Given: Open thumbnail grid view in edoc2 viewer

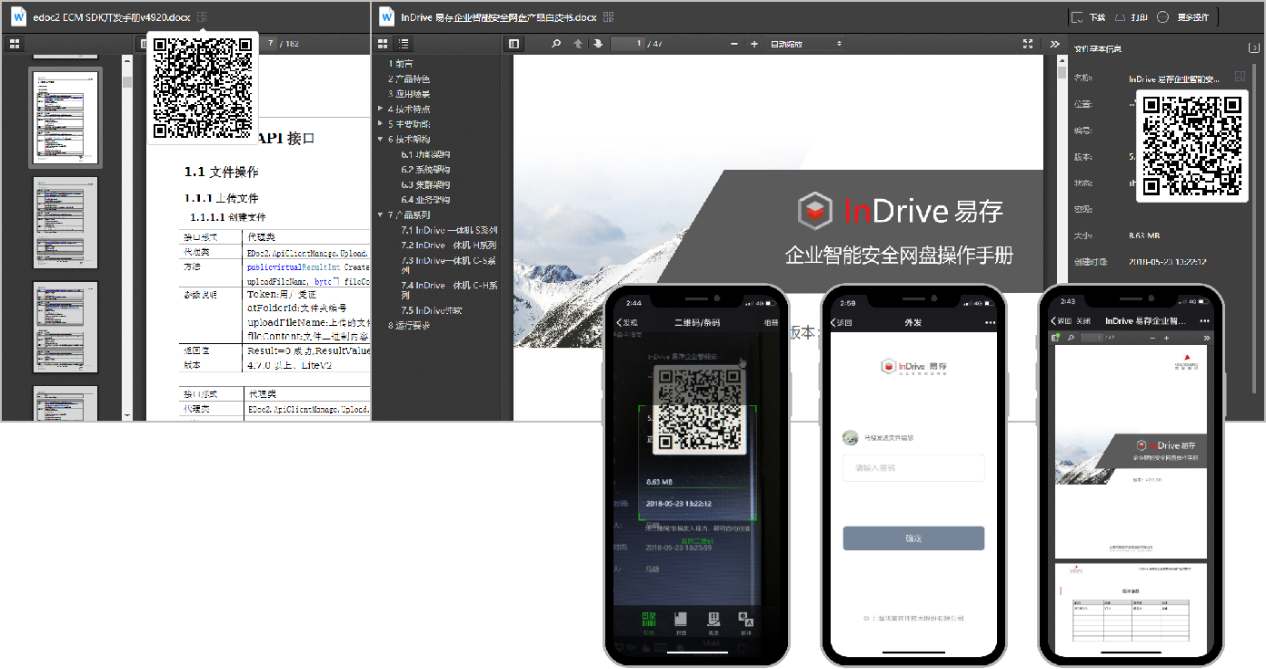Looking at the screenshot, I should pos(15,44).
